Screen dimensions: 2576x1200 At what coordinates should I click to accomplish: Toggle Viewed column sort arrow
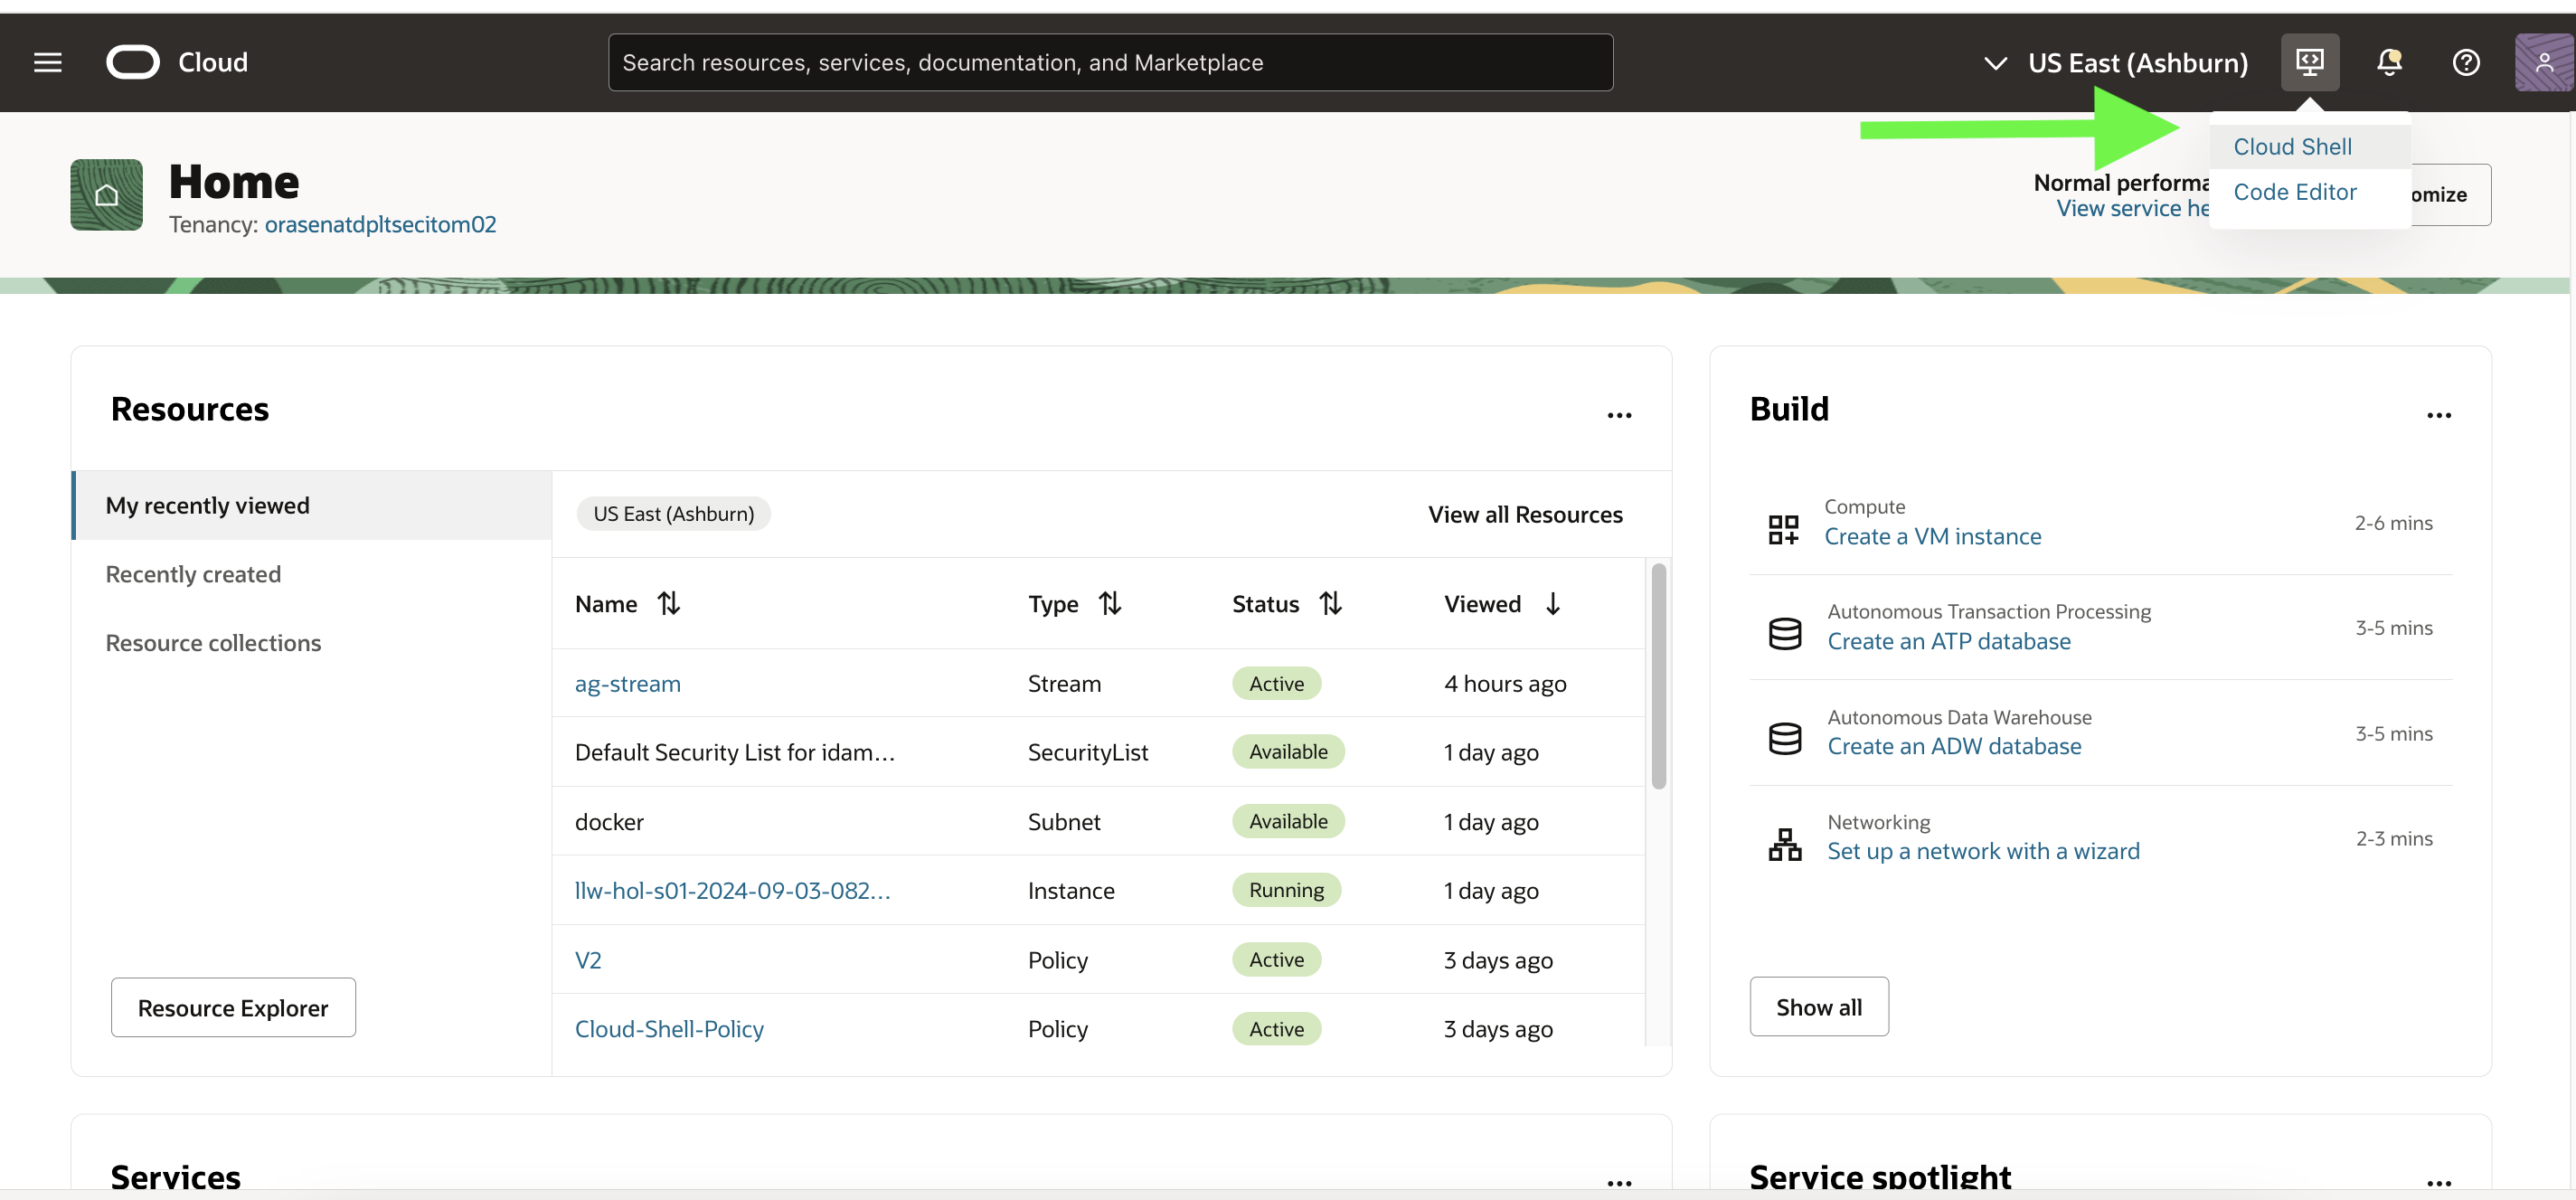click(x=1552, y=603)
